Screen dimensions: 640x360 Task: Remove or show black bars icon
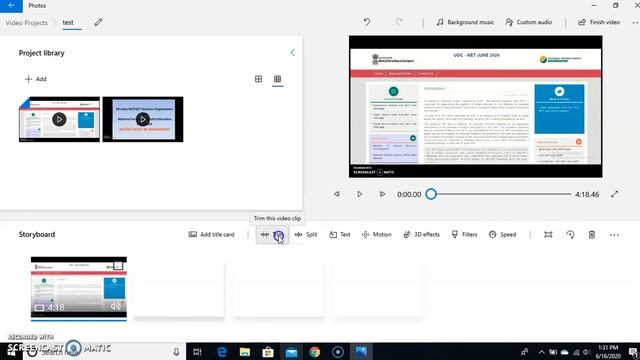[x=548, y=235]
